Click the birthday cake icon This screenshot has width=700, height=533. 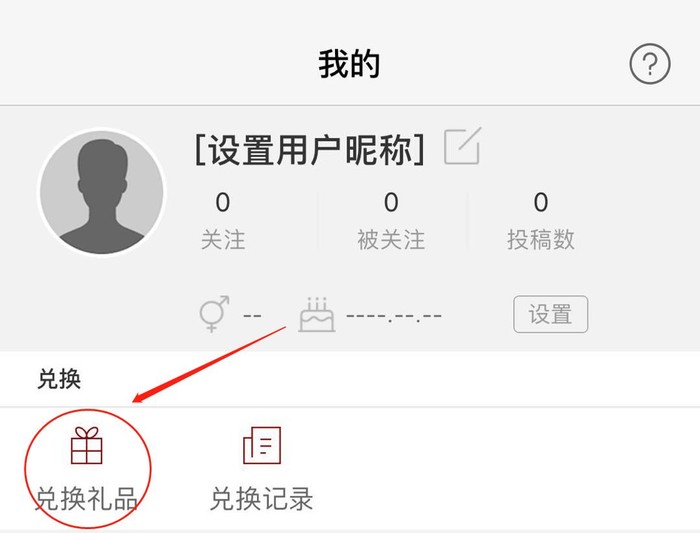pos(317,314)
